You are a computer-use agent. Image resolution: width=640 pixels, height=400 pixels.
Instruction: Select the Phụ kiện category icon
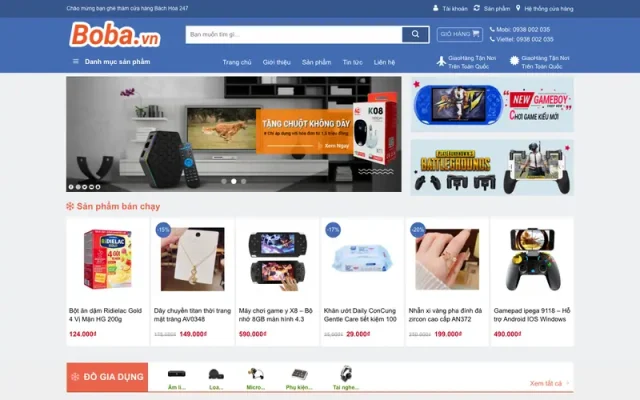click(299, 374)
